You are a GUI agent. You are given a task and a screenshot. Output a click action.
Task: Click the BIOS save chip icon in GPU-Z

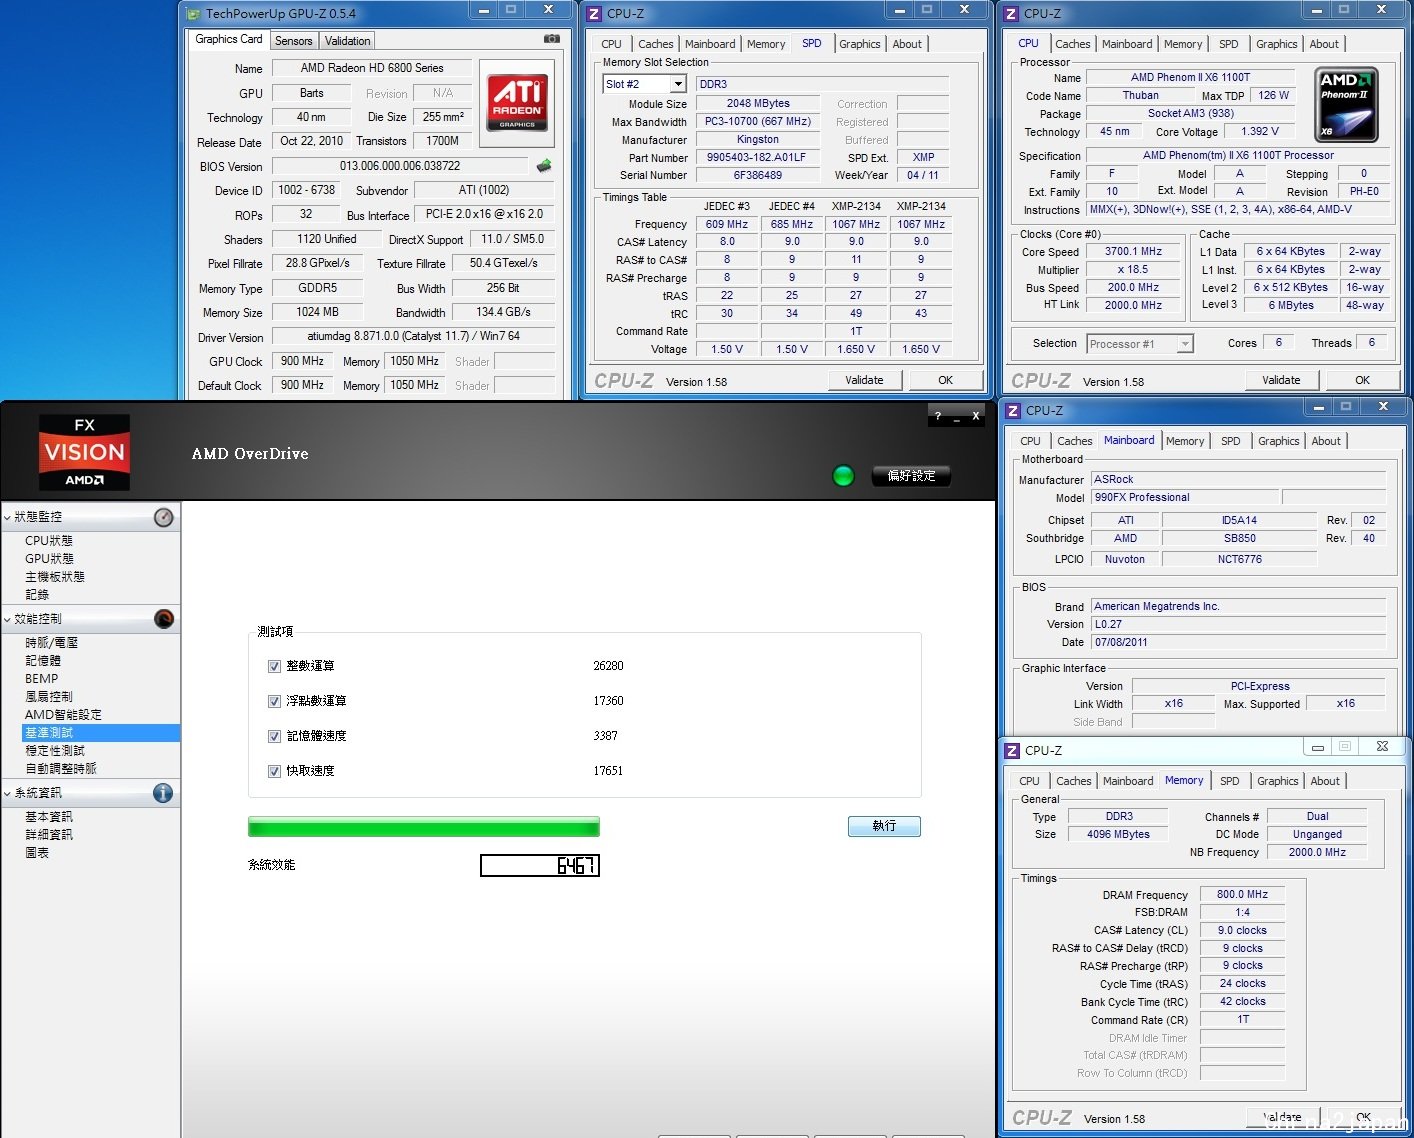click(544, 166)
